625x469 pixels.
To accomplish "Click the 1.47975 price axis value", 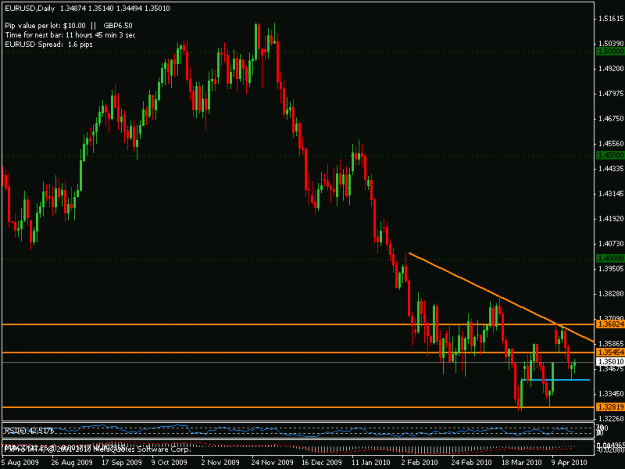I will pos(611,94).
